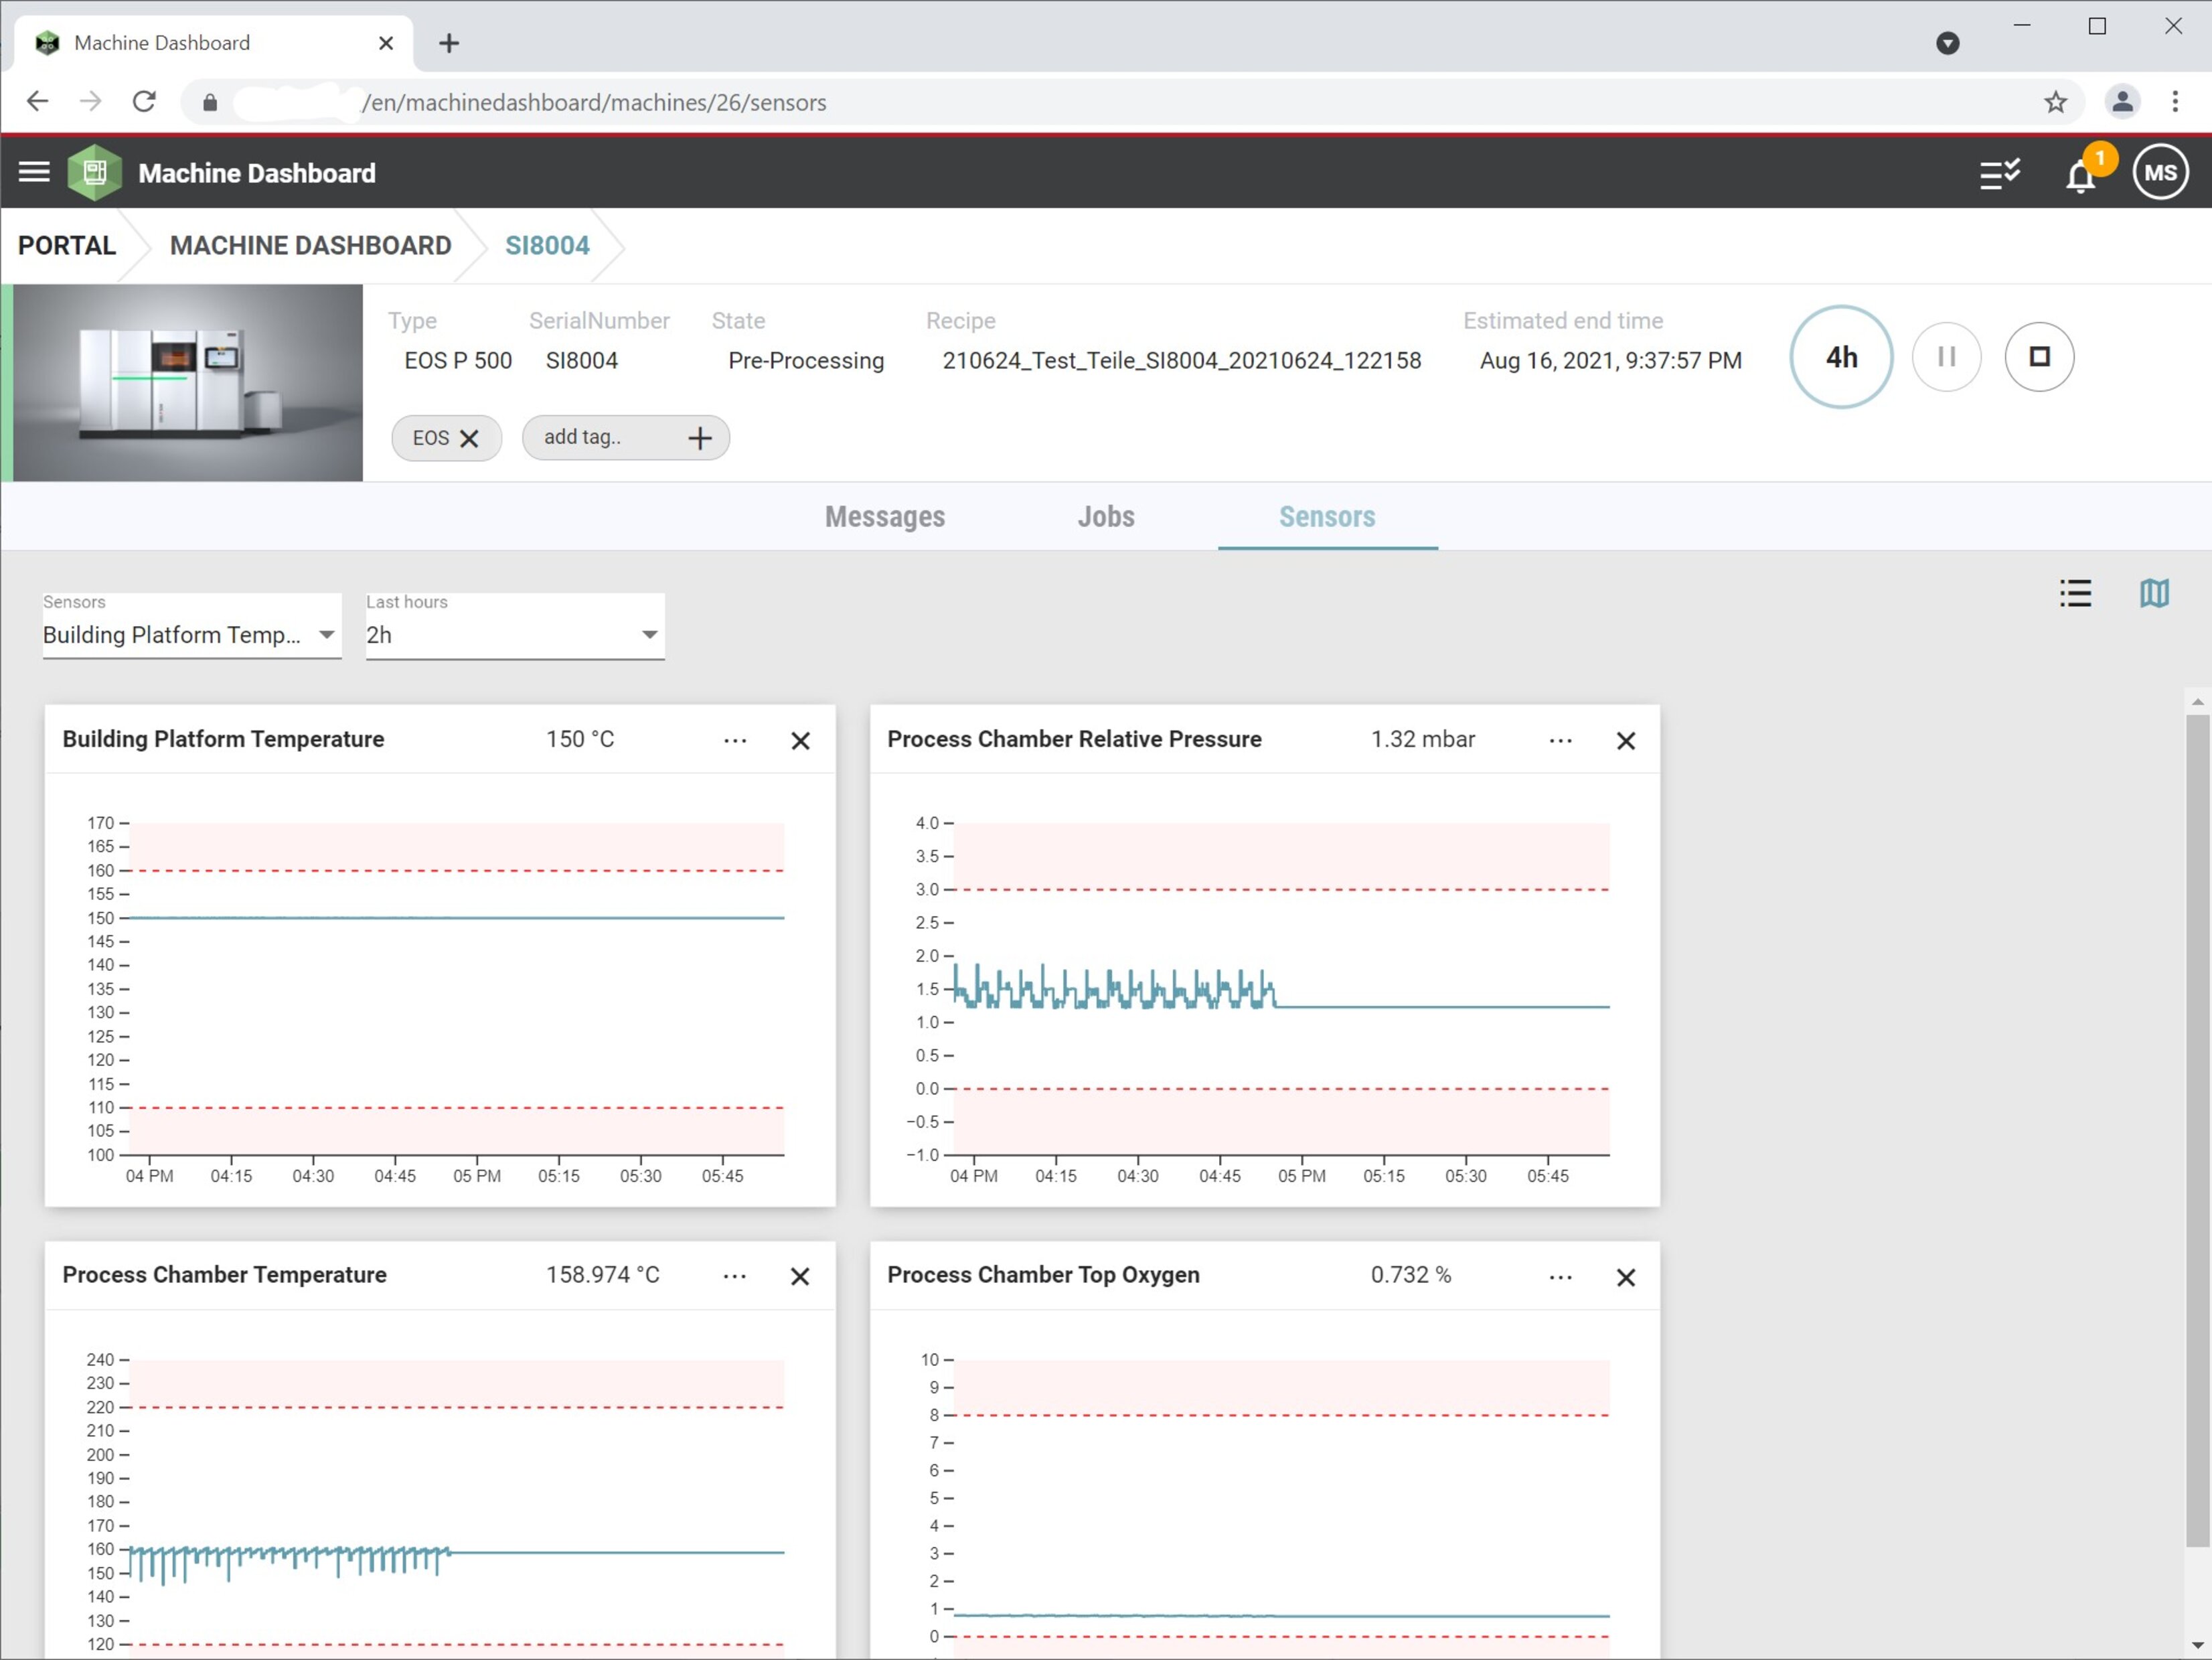Stop the current machine job
The width and height of the screenshot is (2212, 1660).
tap(2040, 356)
